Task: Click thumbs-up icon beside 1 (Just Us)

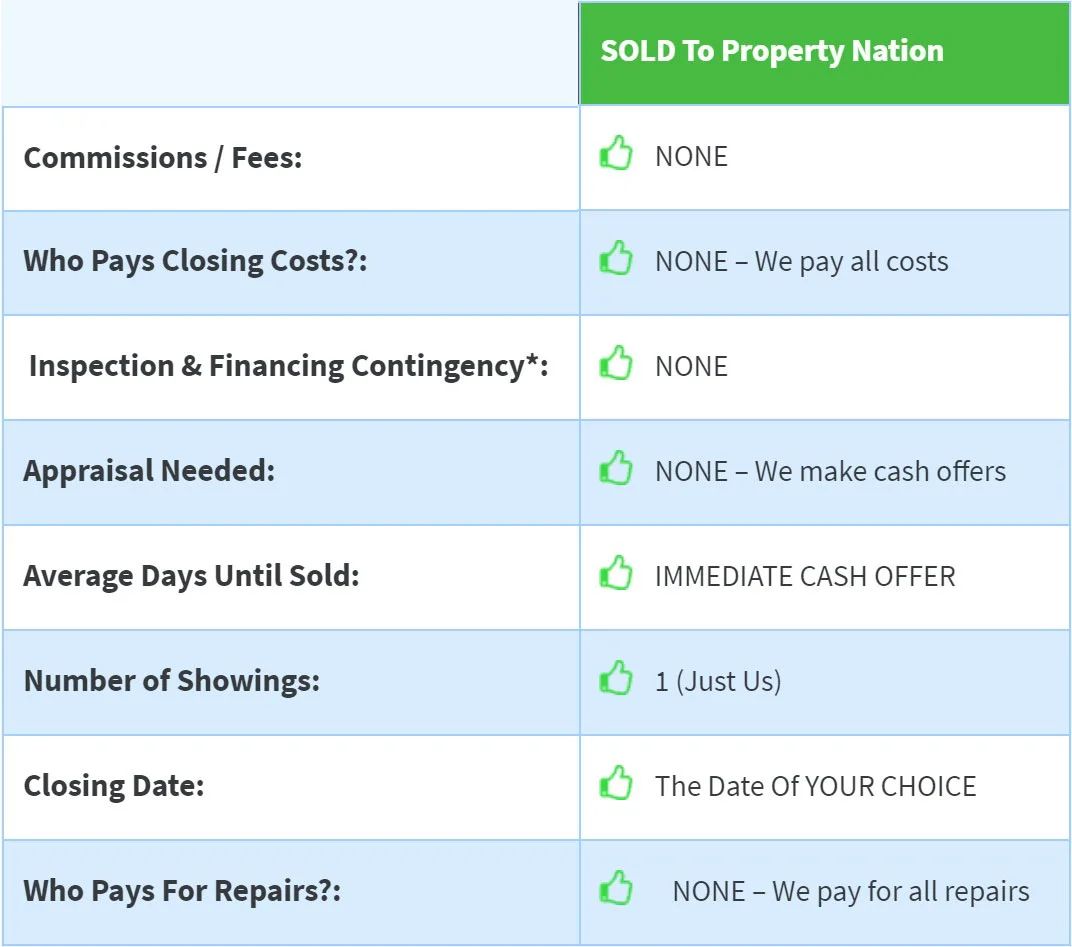Action: (x=616, y=678)
